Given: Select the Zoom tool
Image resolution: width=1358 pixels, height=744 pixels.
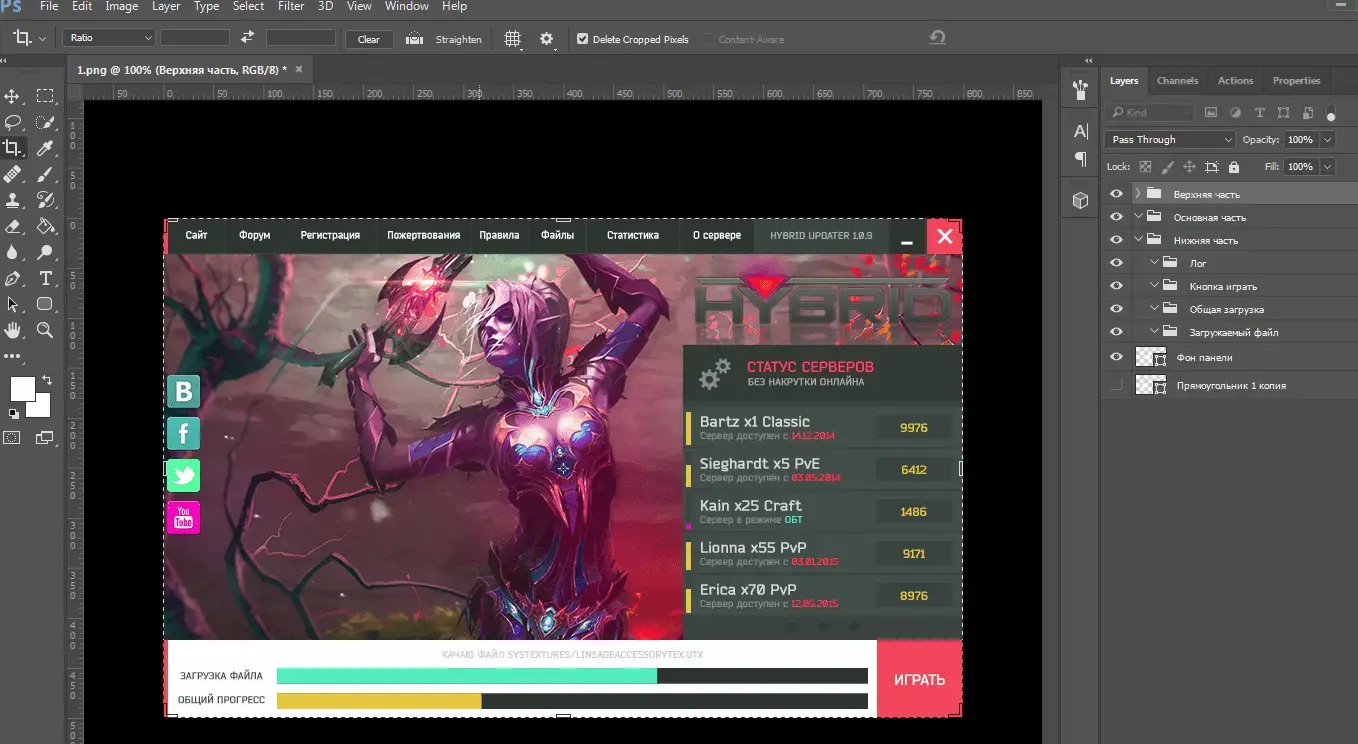Looking at the screenshot, I should coord(45,330).
